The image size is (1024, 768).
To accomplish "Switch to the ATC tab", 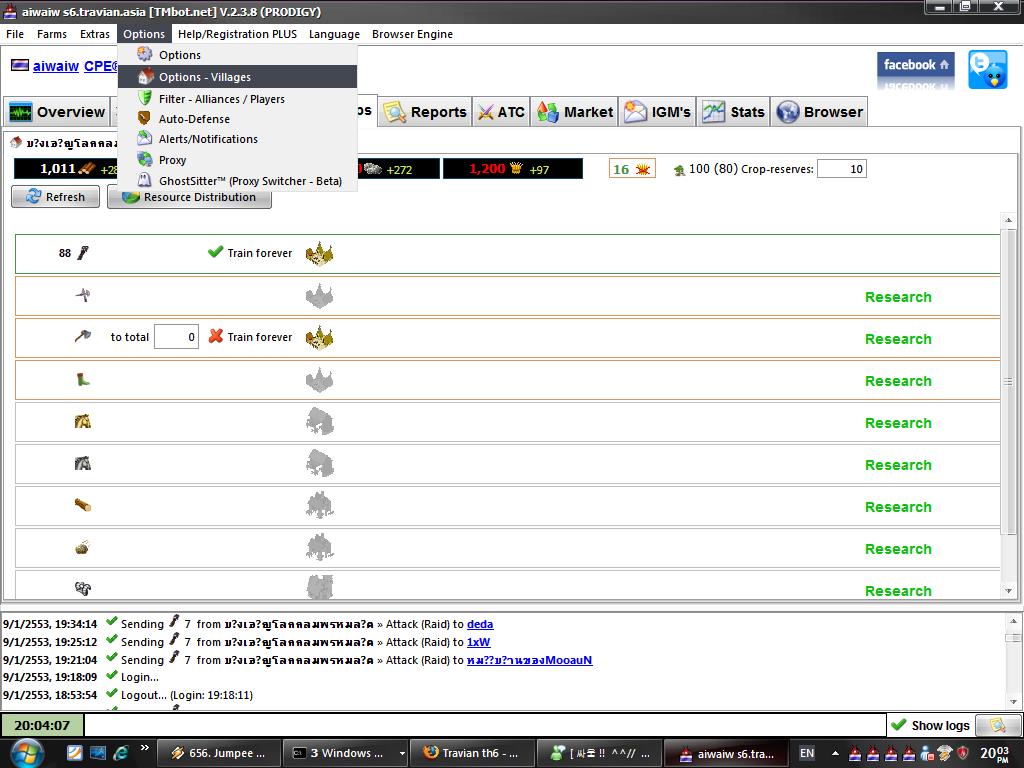I will click(x=502, y=112).
